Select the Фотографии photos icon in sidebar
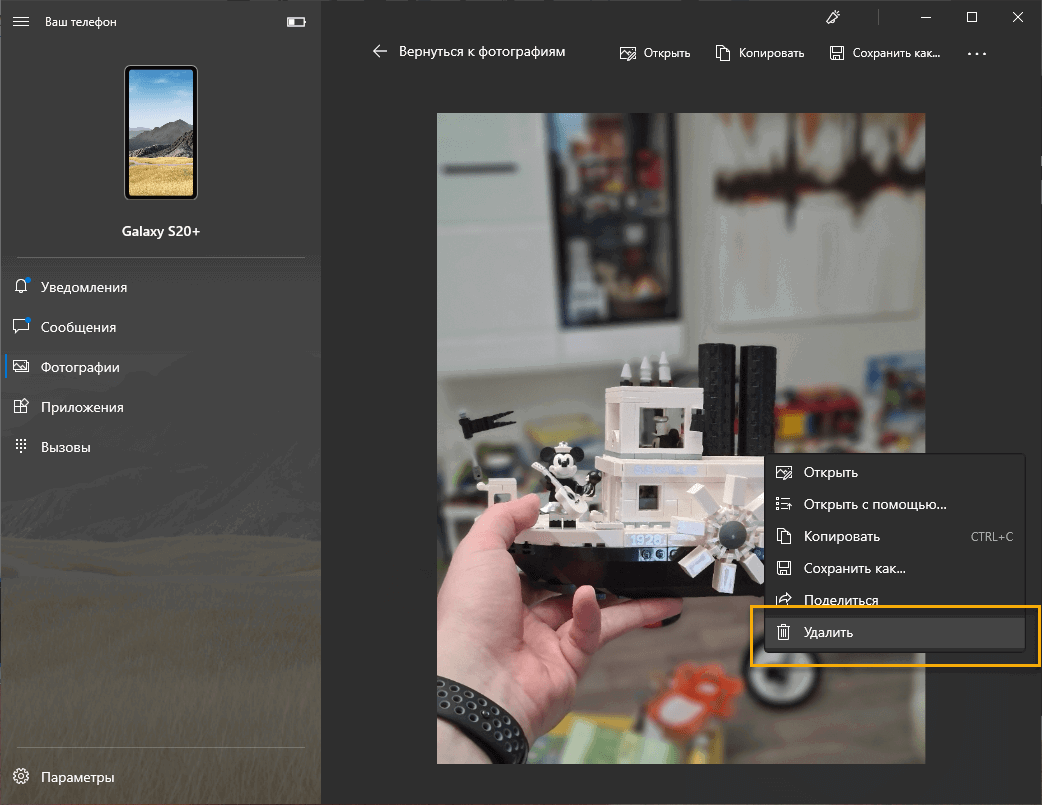 pos(21,366)
